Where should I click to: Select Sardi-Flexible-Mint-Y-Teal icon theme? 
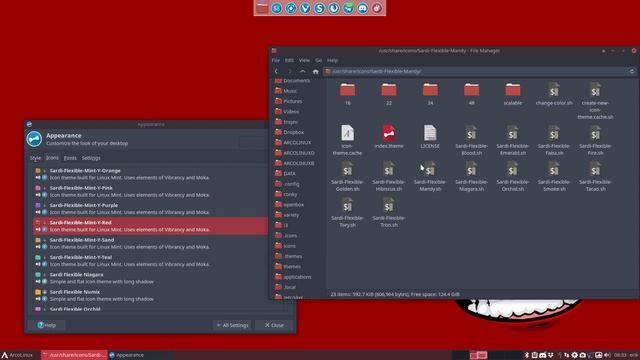(x=150, y=261)
